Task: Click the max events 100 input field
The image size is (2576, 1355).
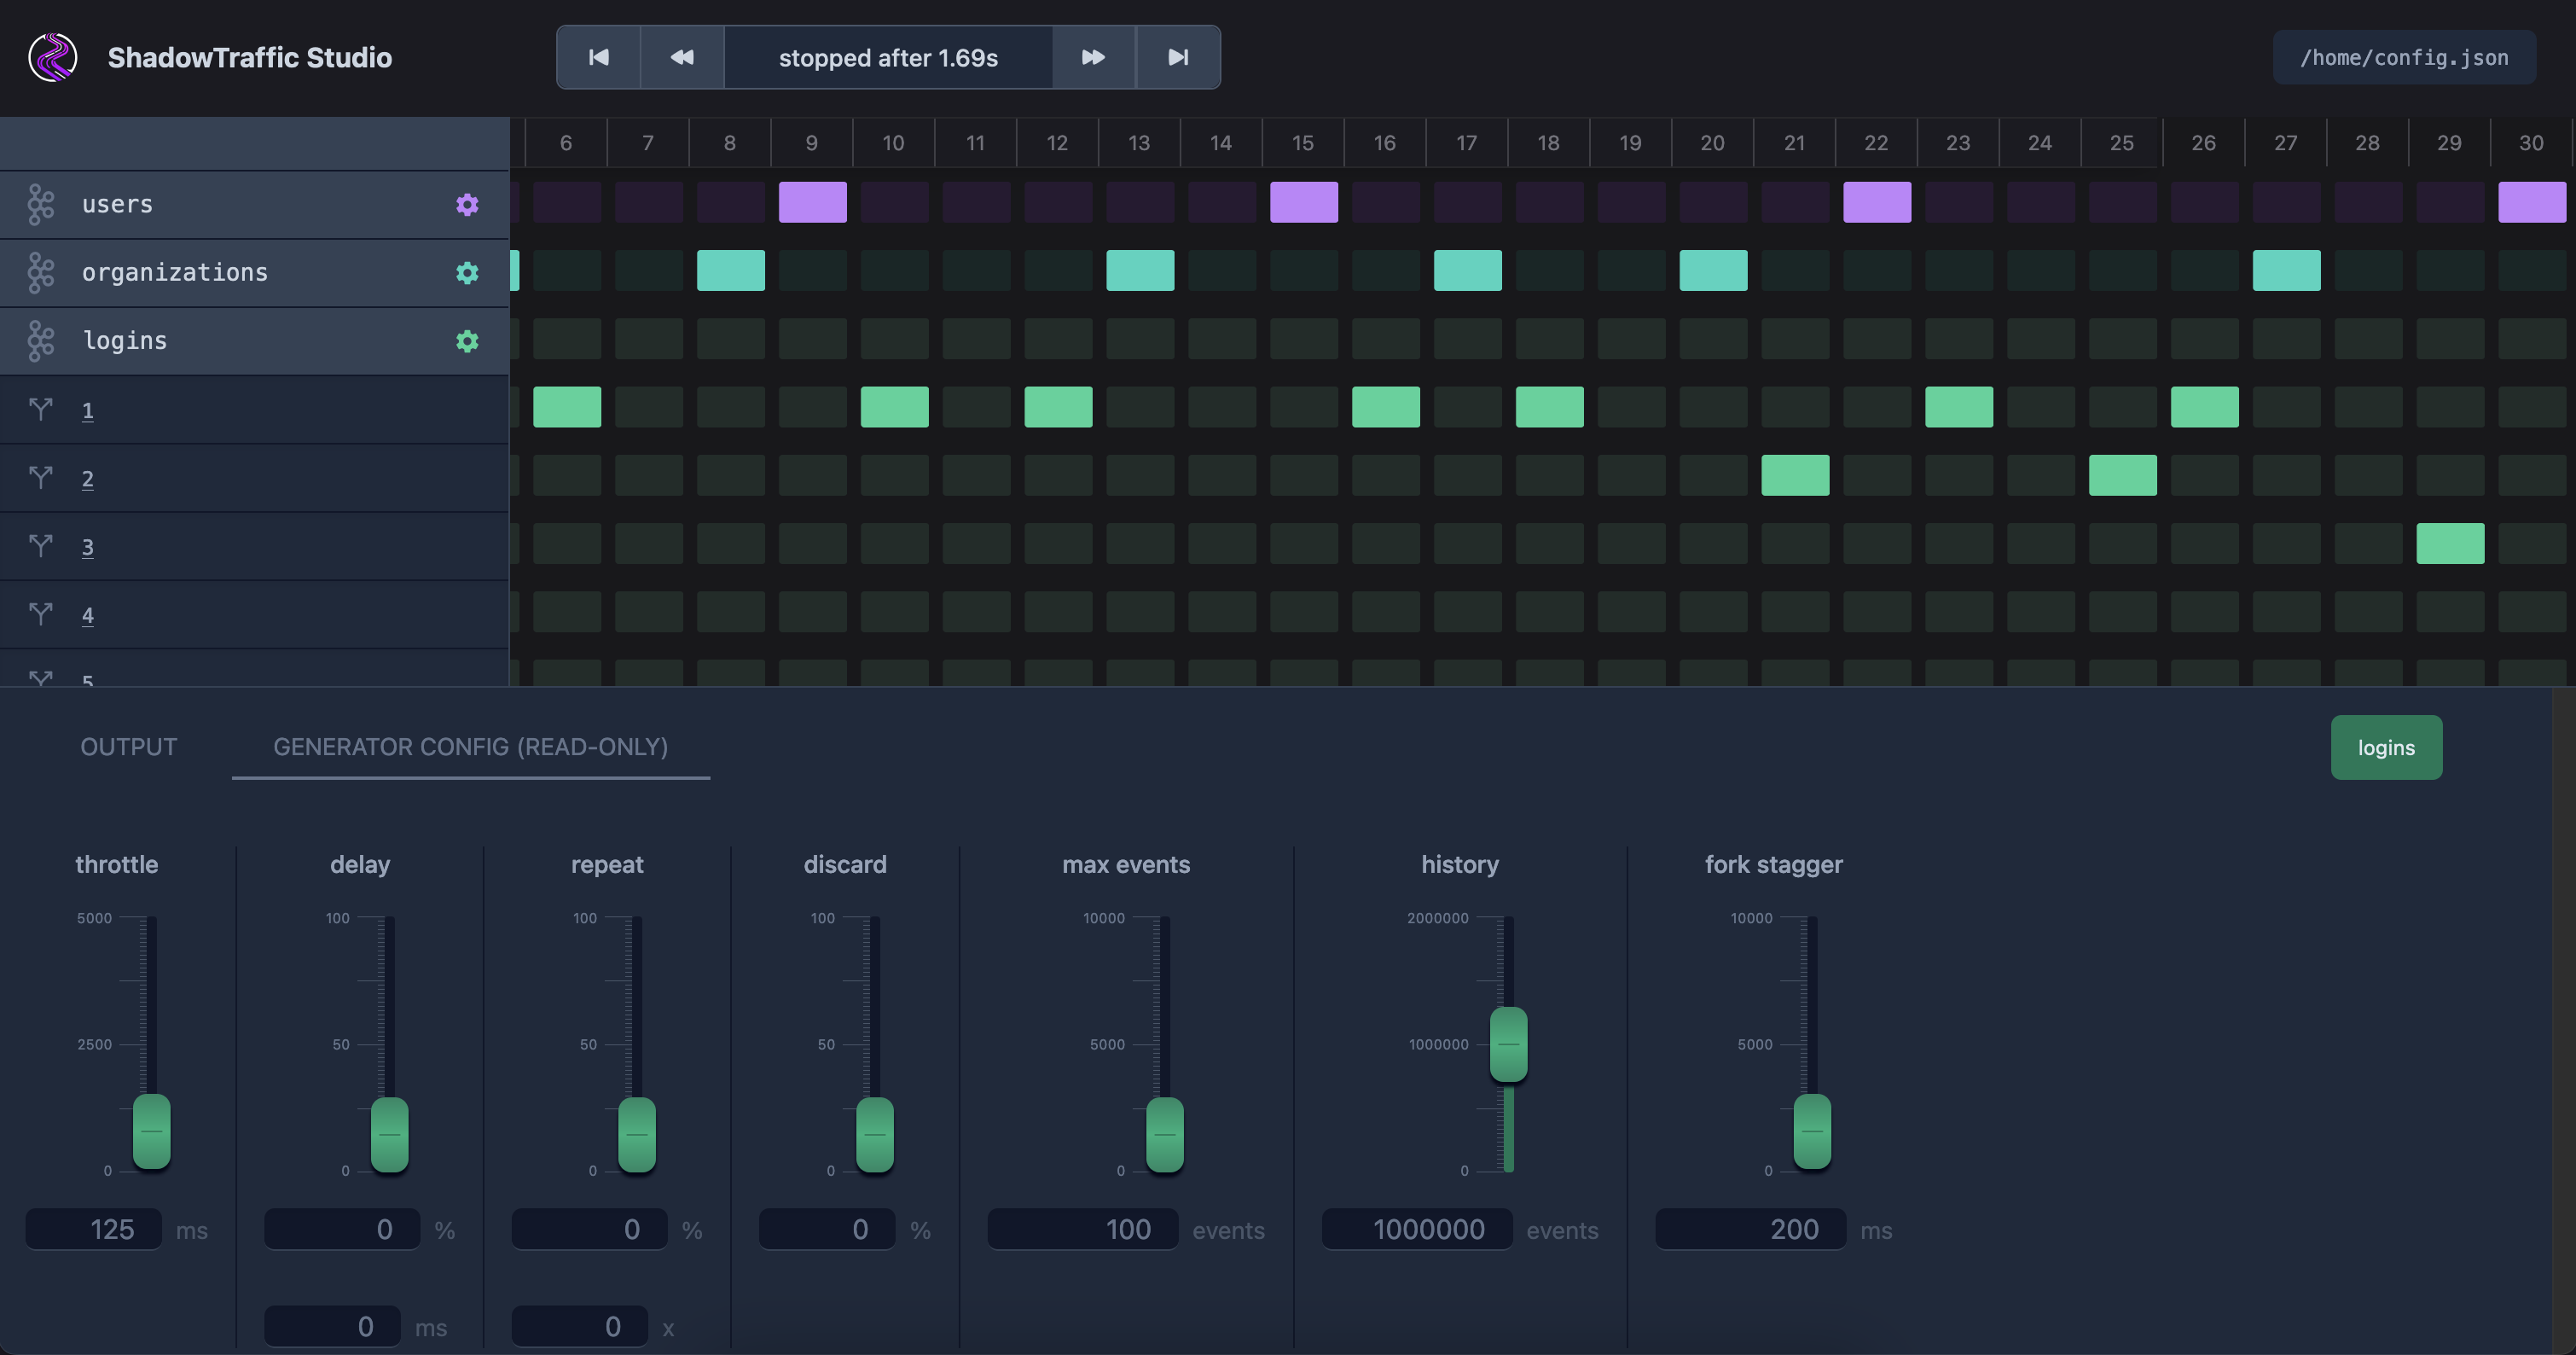Action: [x=1083, y=1229]
